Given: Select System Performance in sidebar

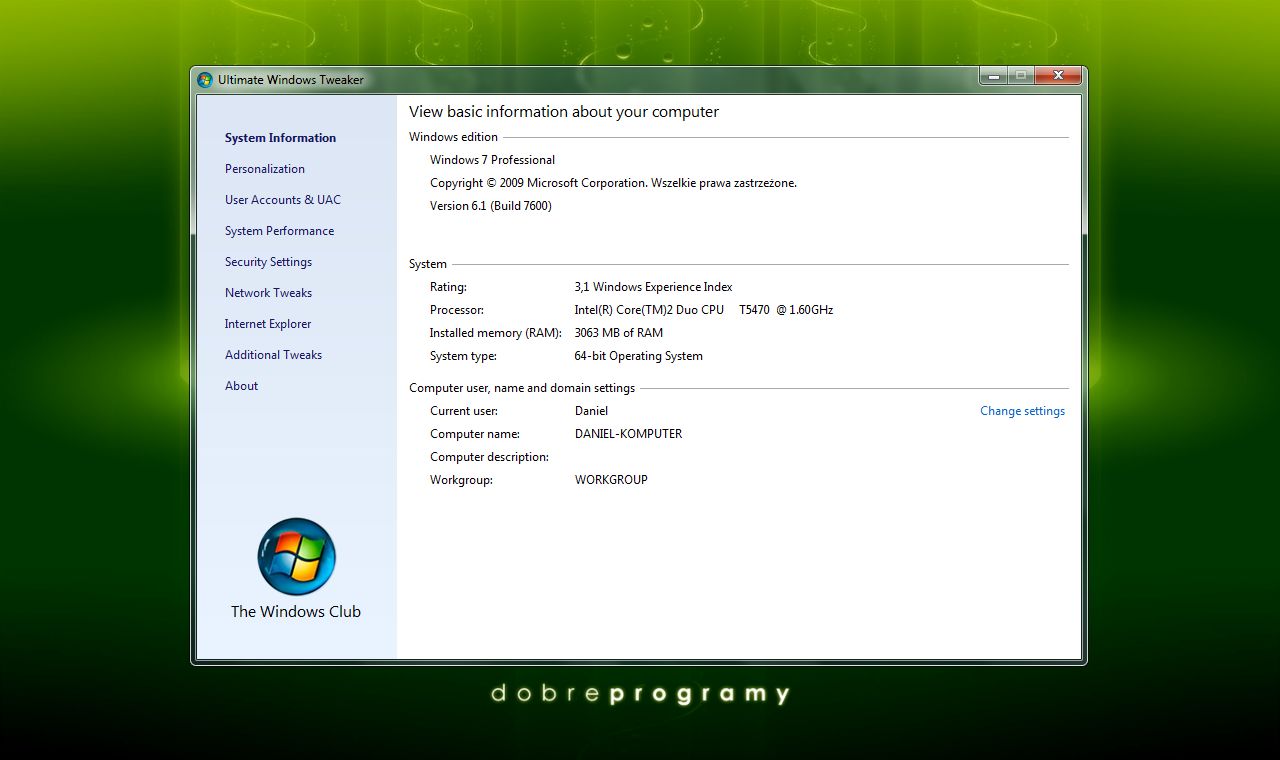Looking at the screenshot, I should [x=279, y=231].
